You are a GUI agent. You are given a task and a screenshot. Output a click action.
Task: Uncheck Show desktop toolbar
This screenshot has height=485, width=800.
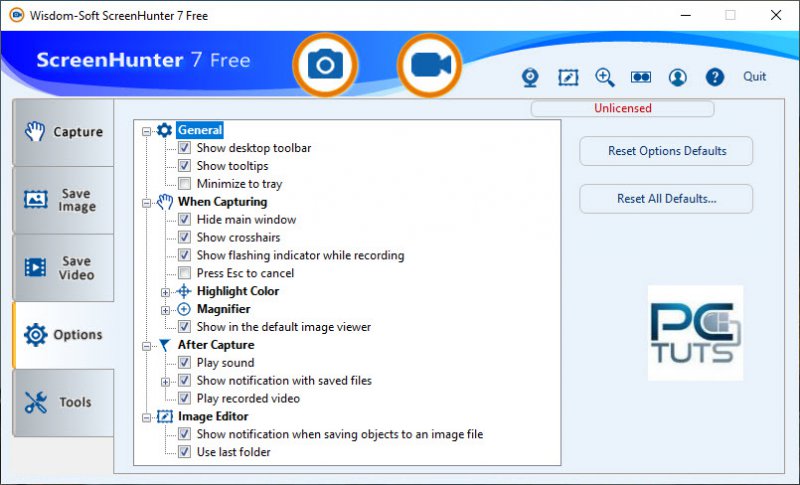click(x=184, y=148)
